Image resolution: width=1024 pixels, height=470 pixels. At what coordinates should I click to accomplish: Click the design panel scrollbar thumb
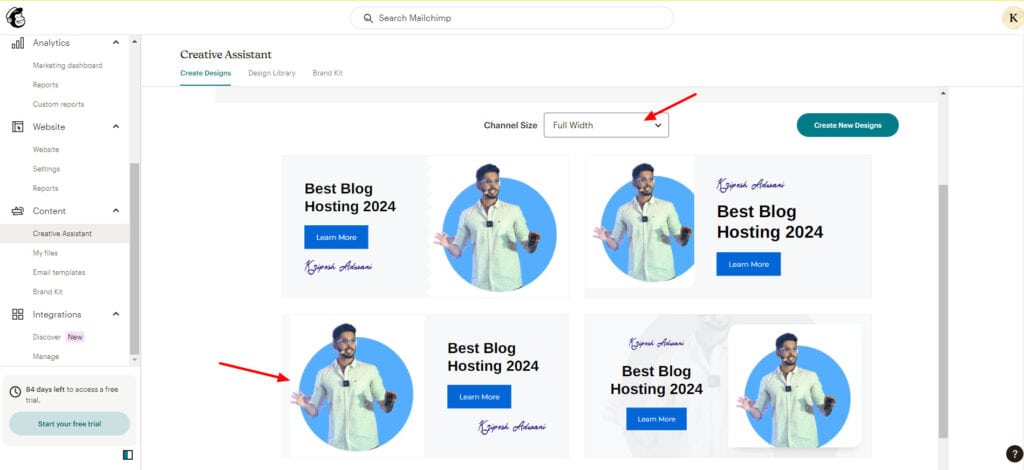943,311
